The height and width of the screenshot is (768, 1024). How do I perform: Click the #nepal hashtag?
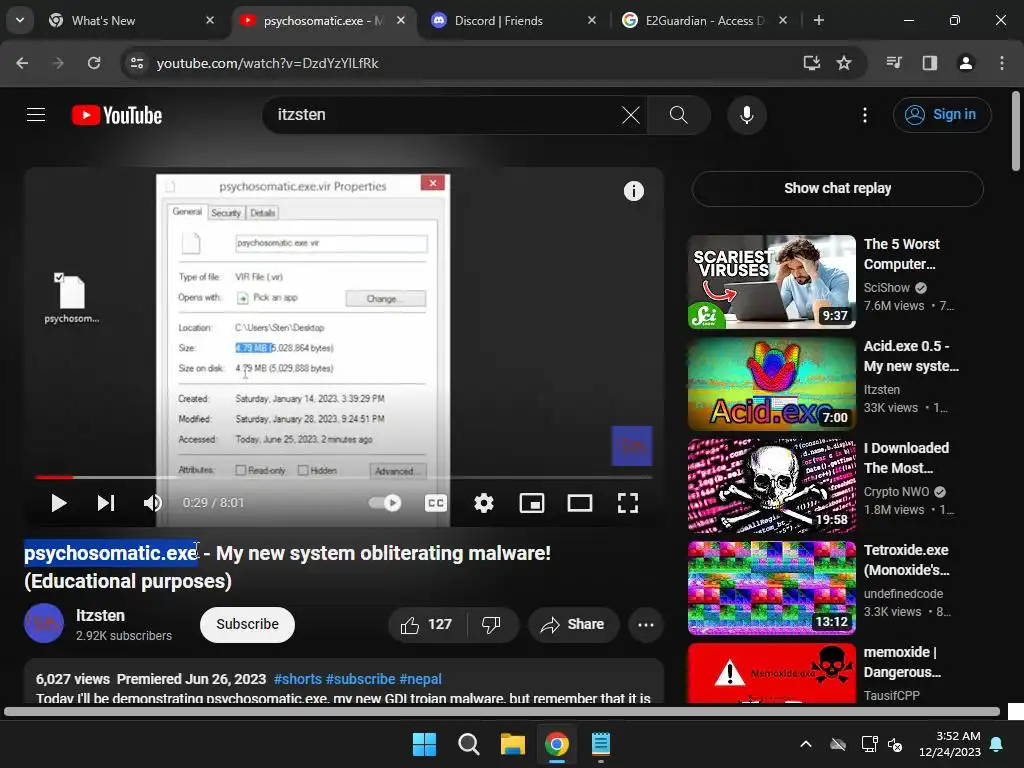coord(421,679)
